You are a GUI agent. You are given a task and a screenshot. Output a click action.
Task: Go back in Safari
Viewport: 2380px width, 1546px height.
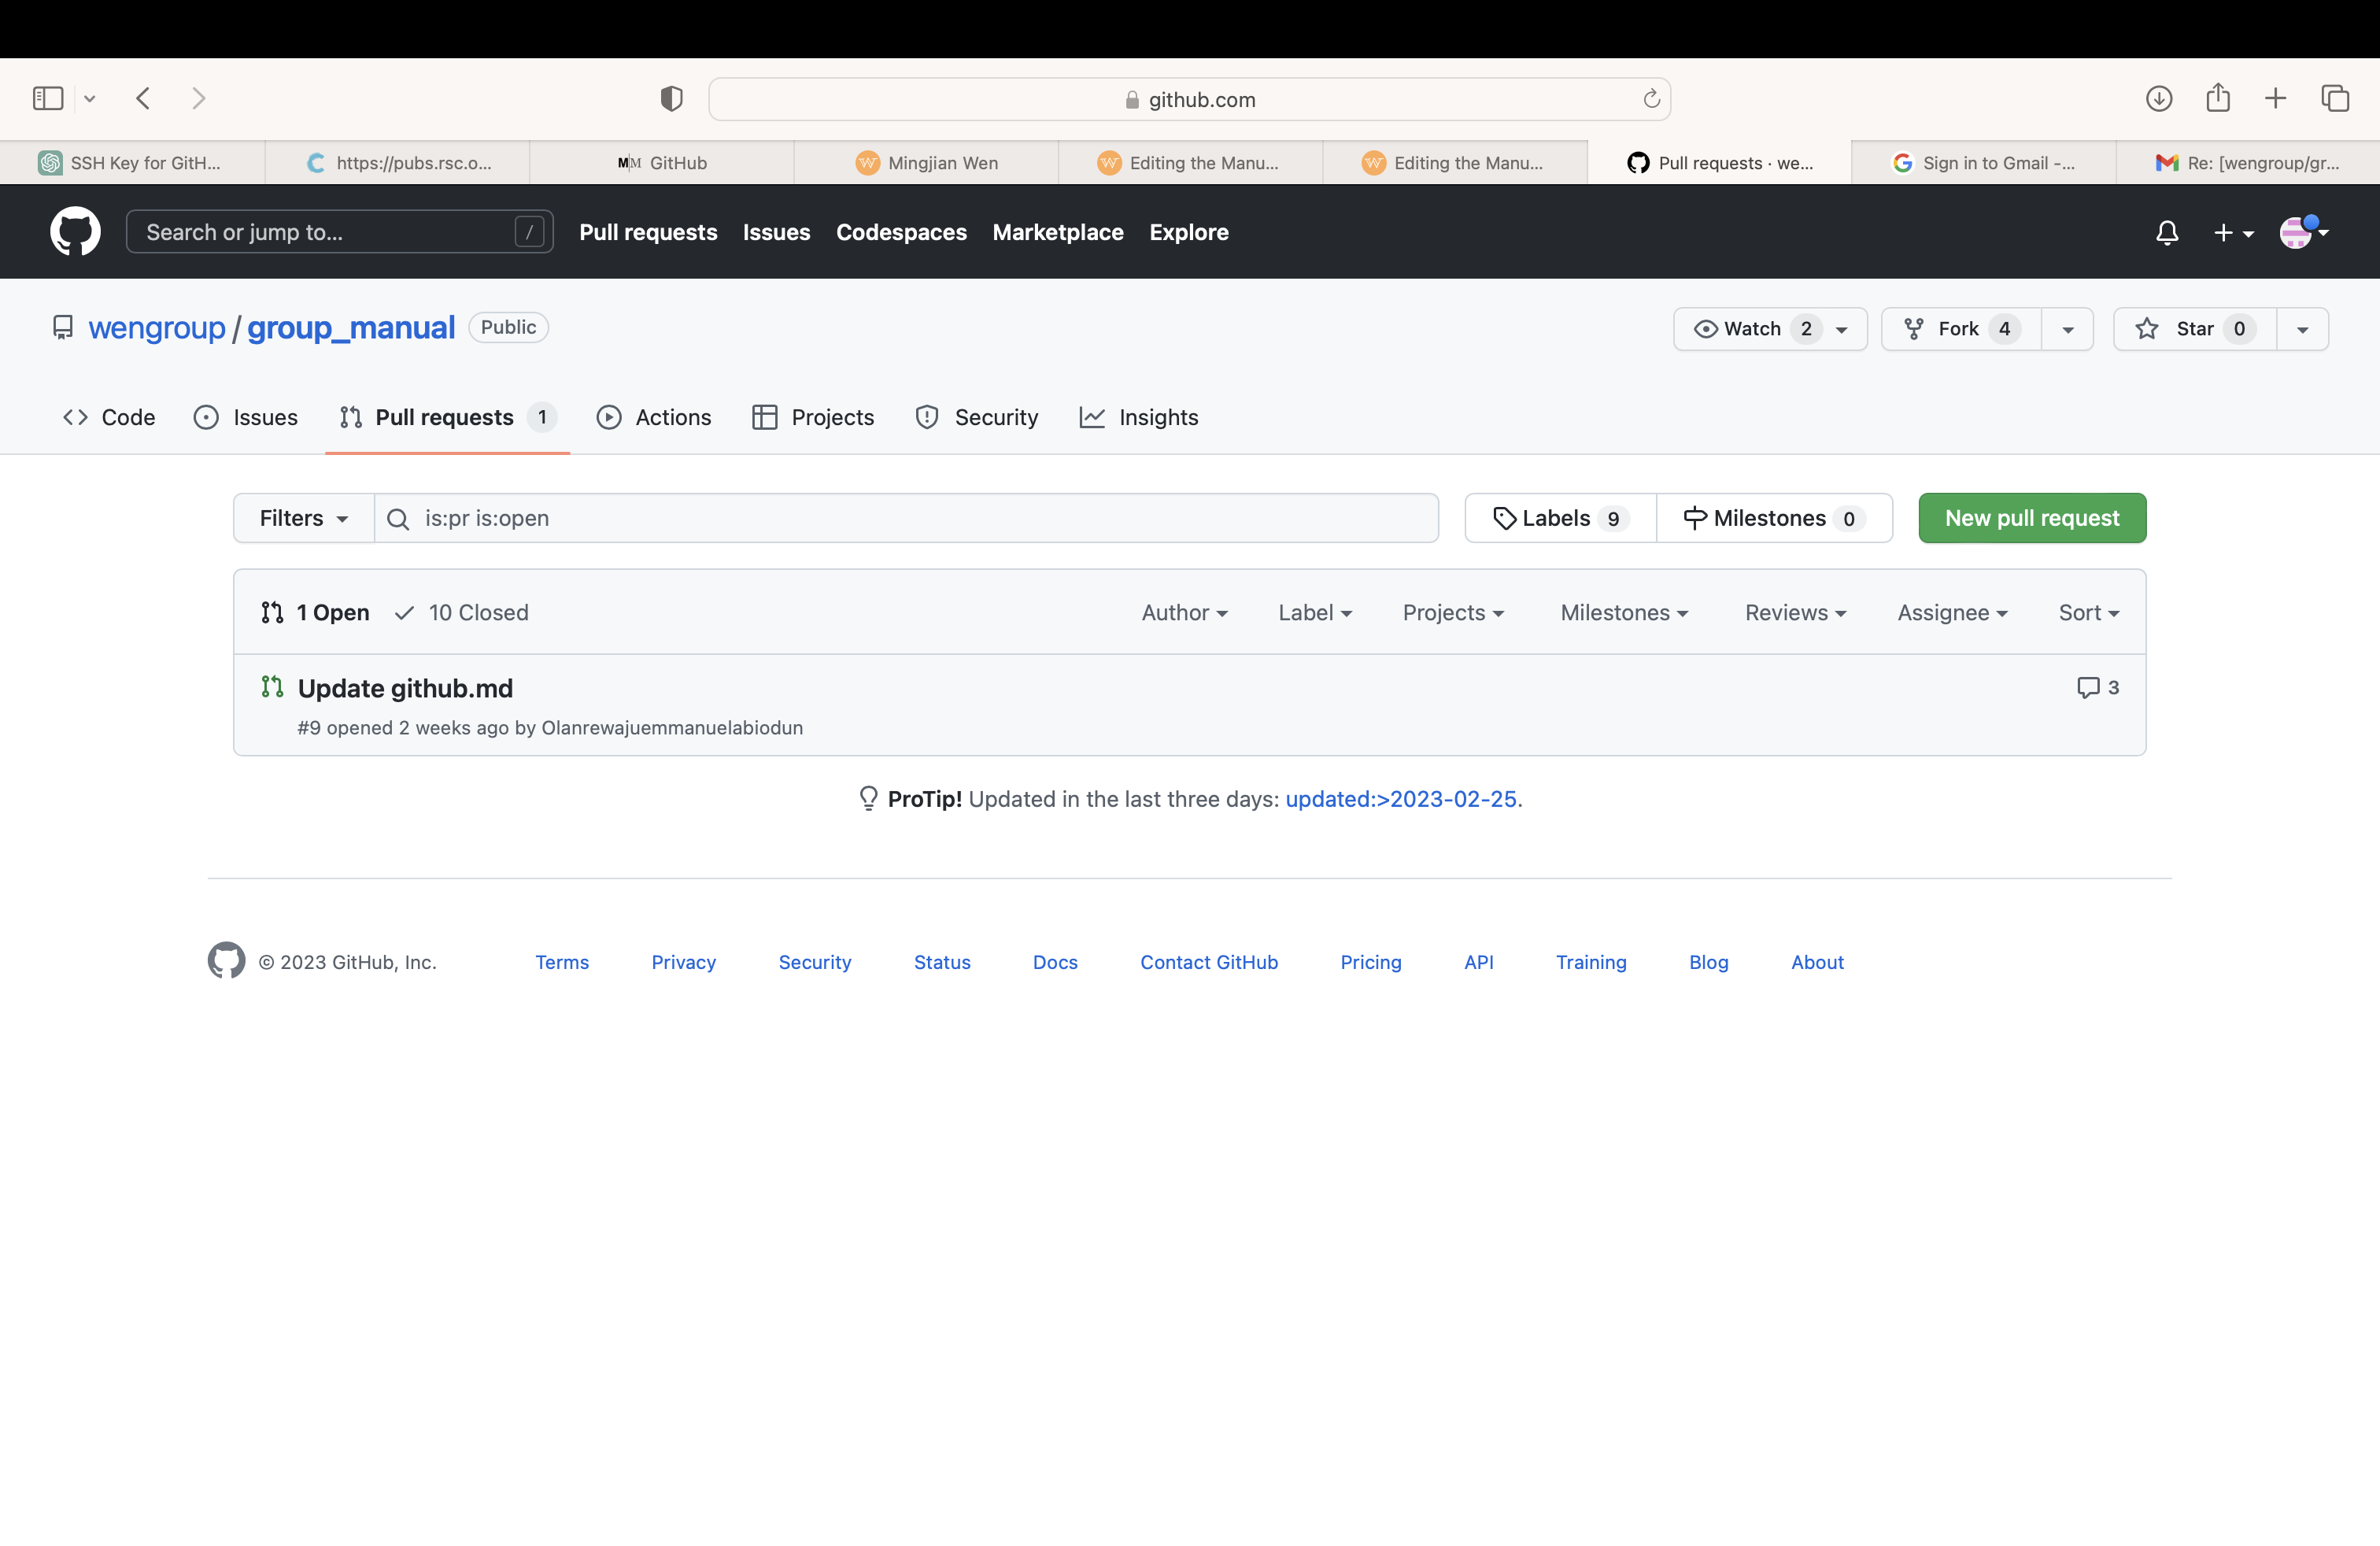click(143, 98)
